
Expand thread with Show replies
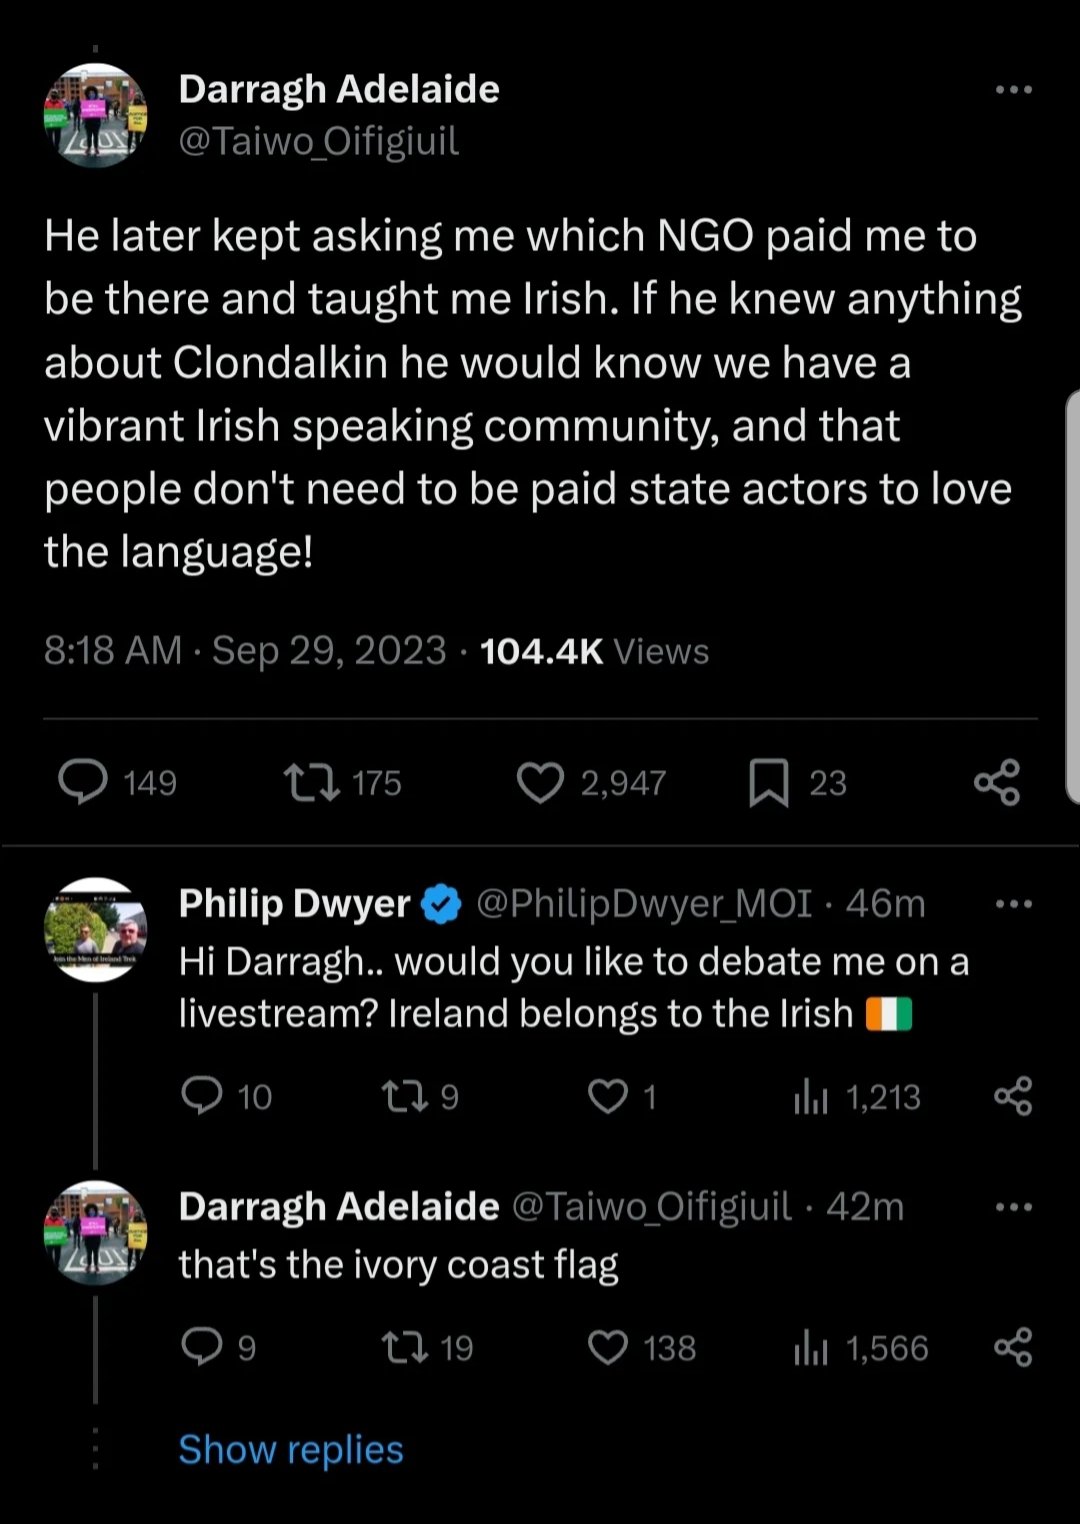click(291, 1449)
